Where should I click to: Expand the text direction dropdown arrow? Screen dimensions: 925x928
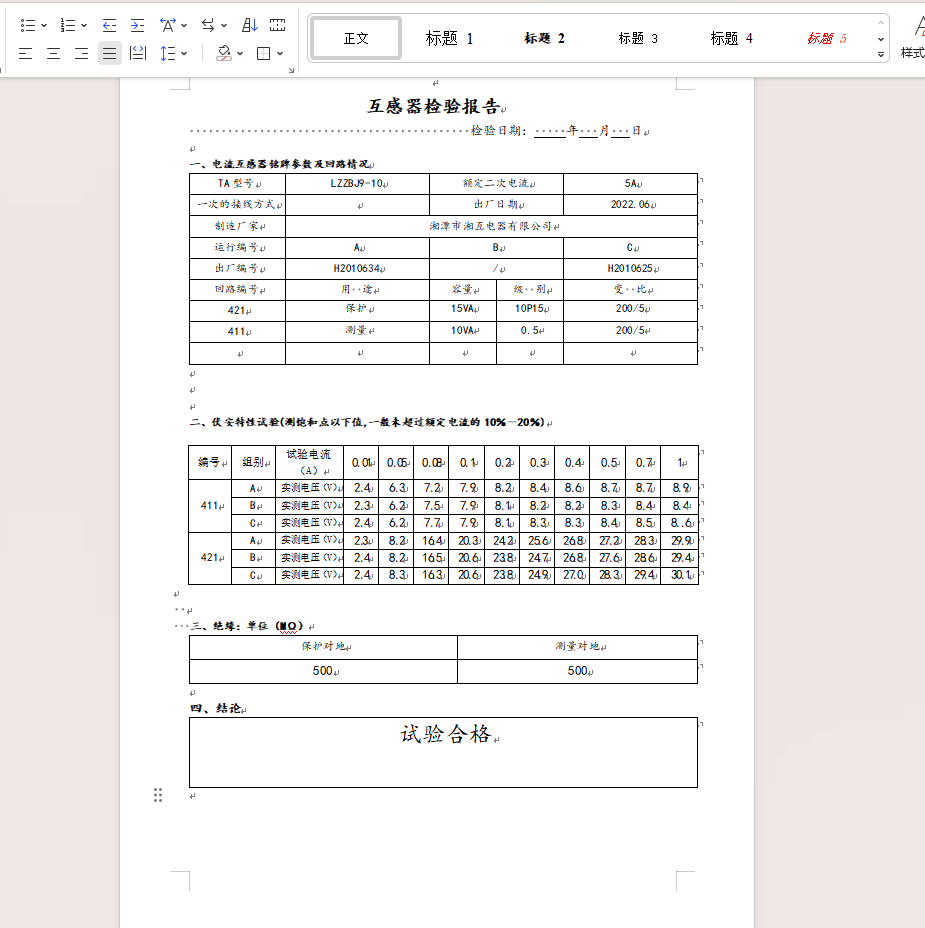[x=224, y=25]
